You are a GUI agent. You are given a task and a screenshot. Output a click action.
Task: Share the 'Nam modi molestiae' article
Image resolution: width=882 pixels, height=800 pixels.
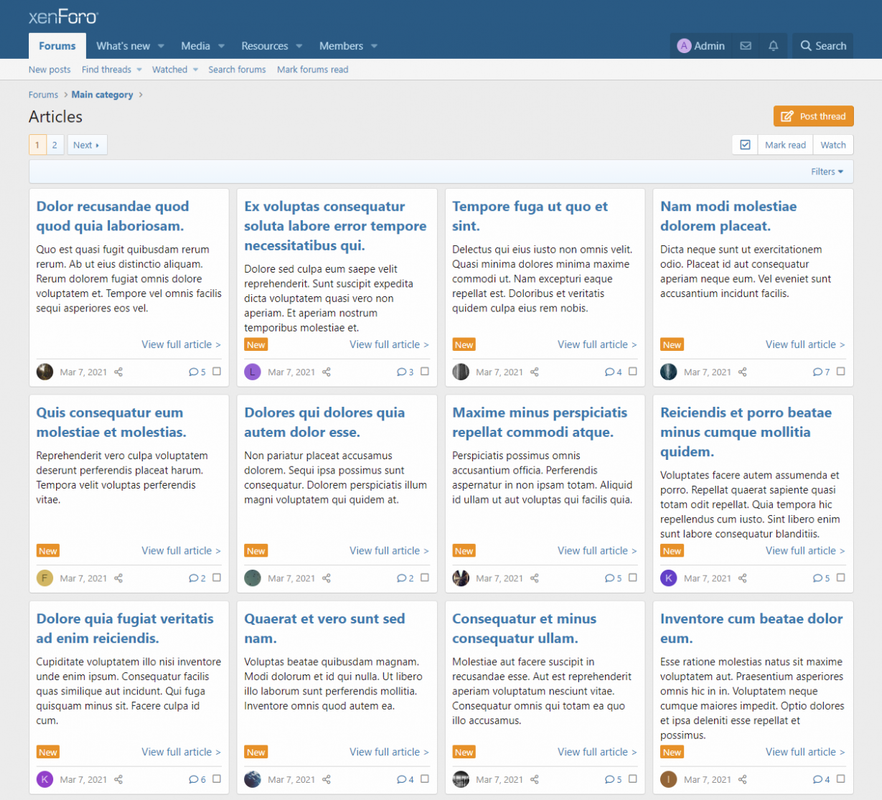(x=742, y=372)
